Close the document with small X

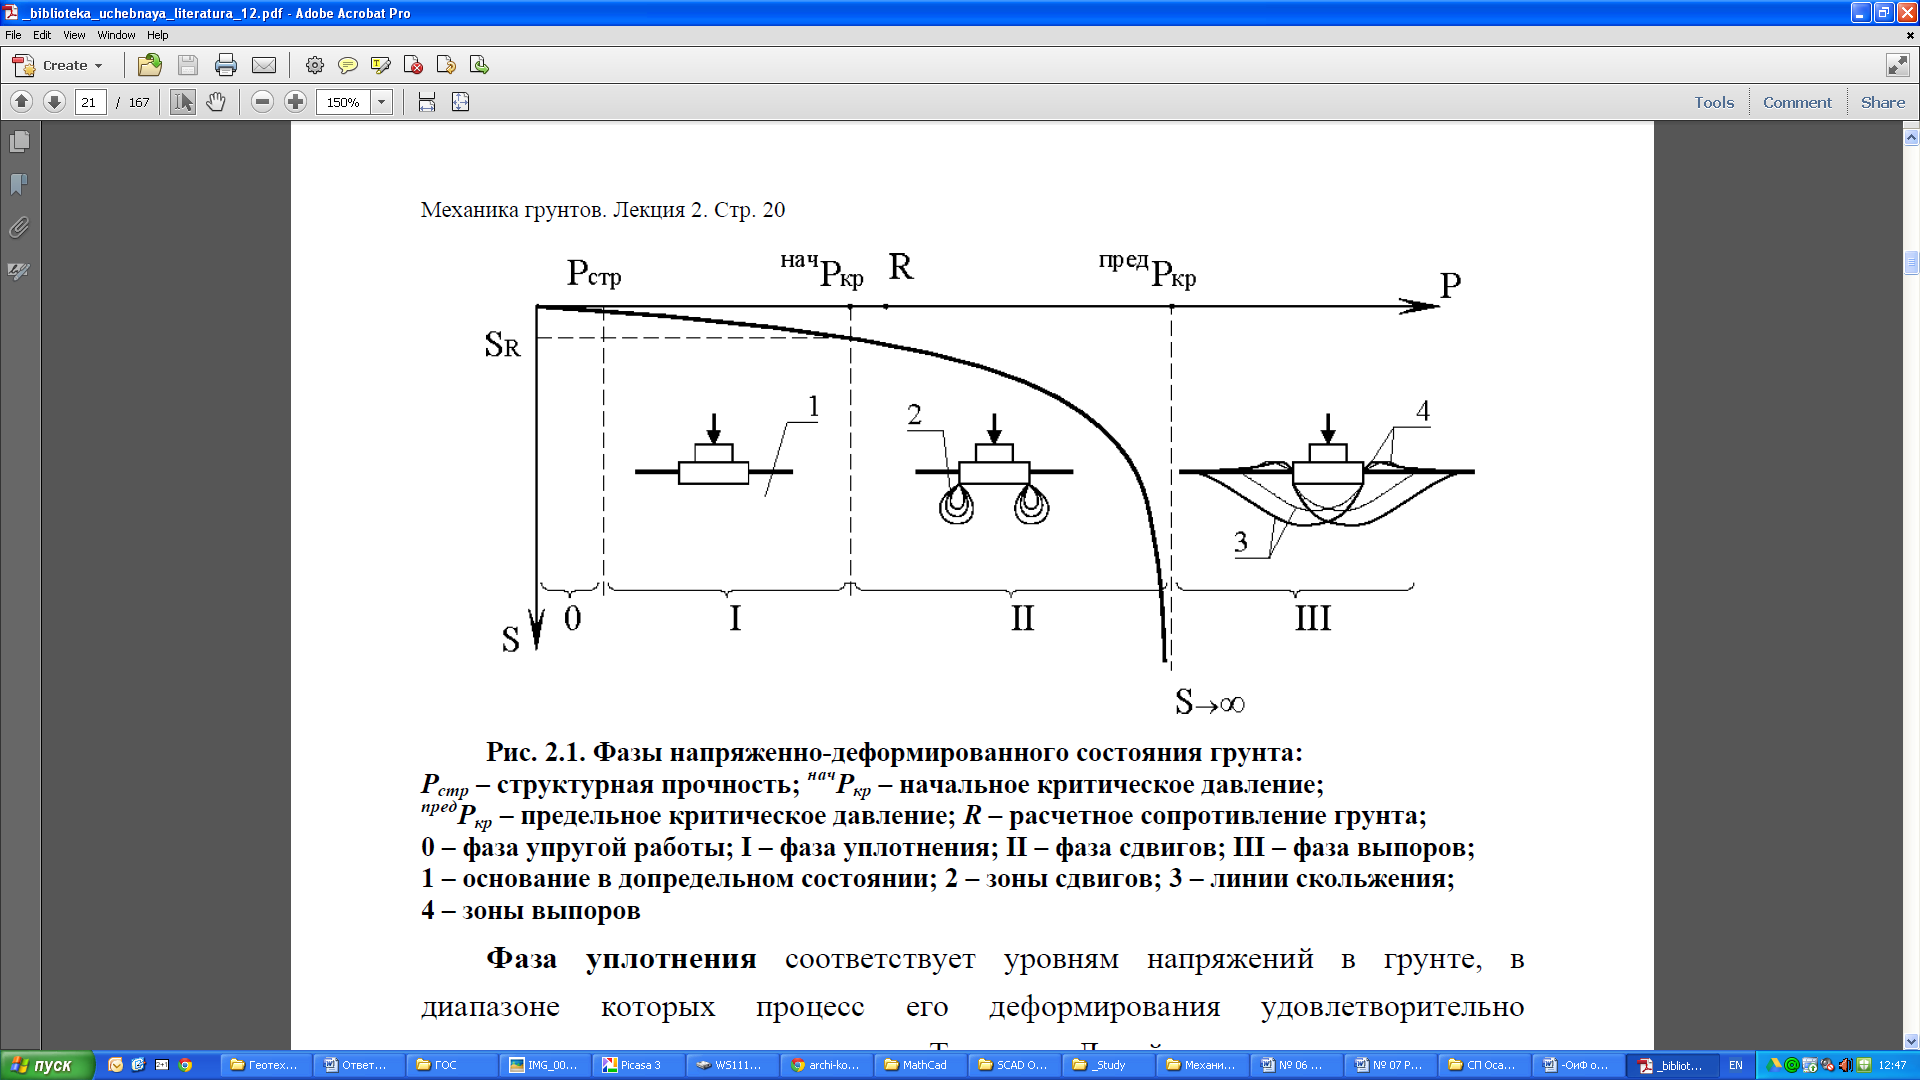1910,35
